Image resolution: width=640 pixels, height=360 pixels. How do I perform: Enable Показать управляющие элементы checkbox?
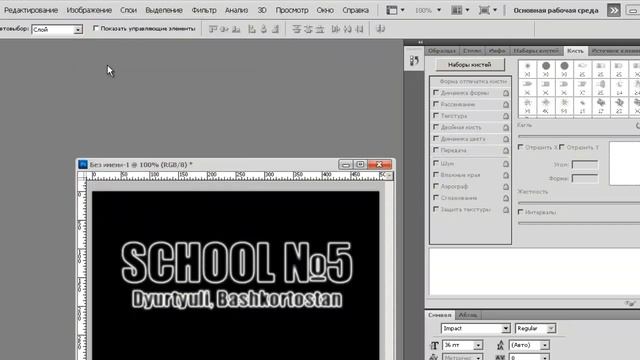96,28
